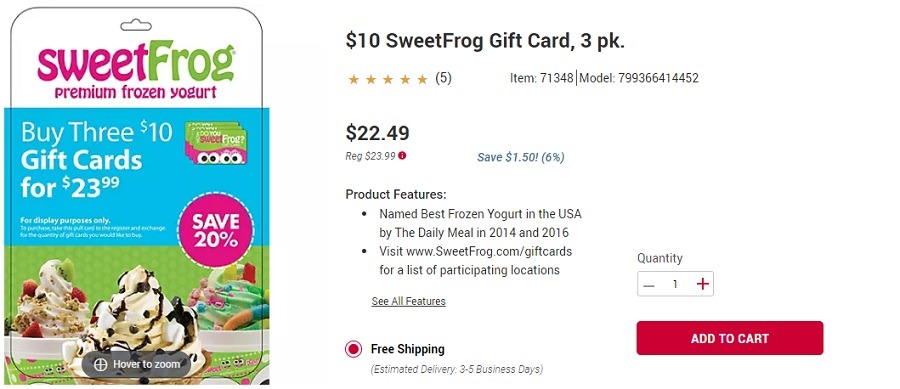Click the zoom crosshair icon on product image

pyautogui.click(x=100, y=364)
